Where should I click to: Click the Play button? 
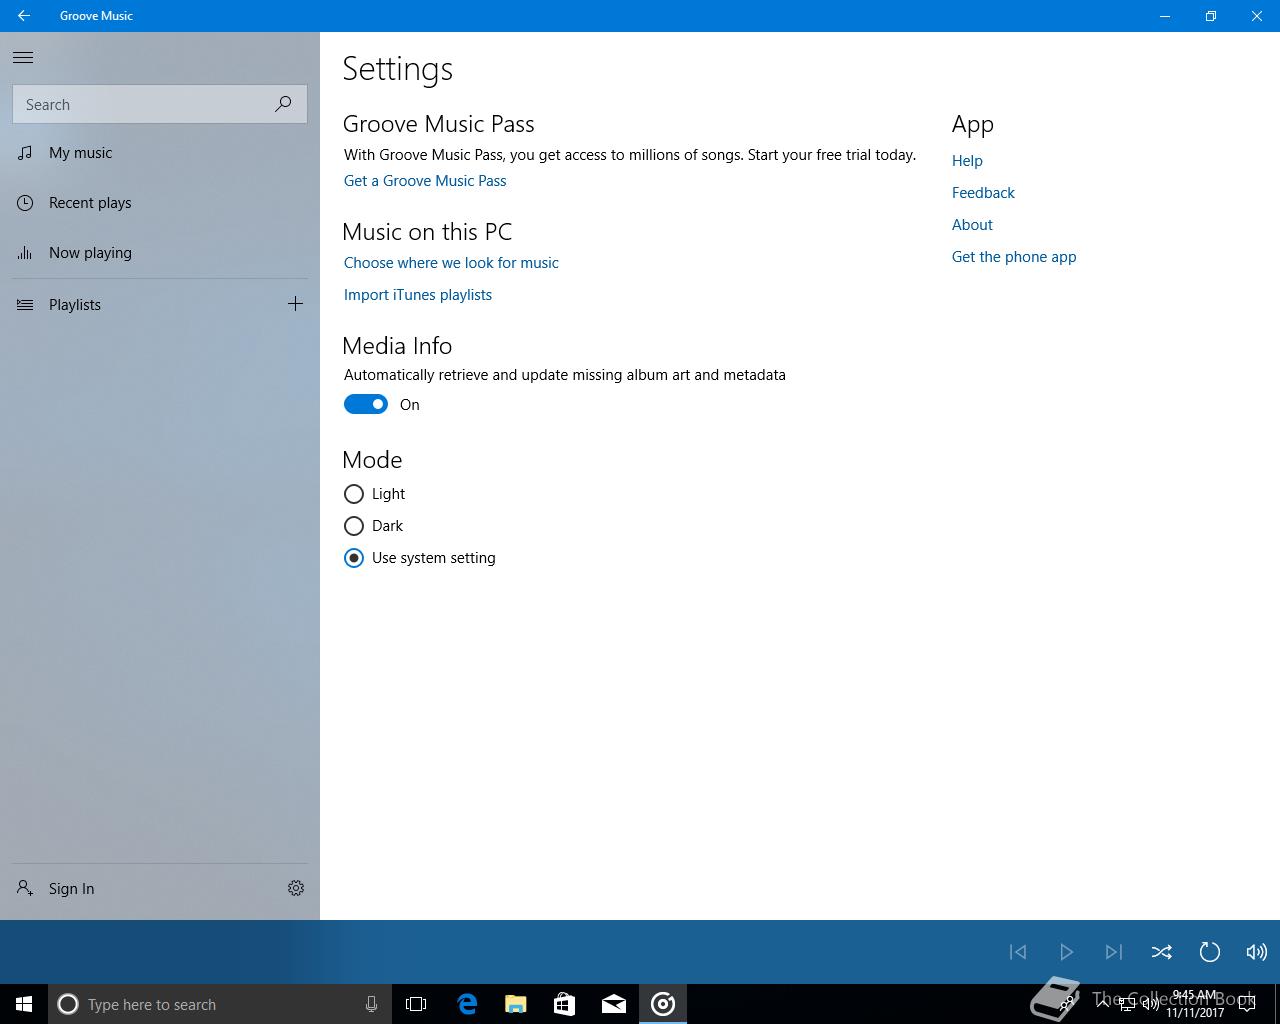pos(1066,952)
